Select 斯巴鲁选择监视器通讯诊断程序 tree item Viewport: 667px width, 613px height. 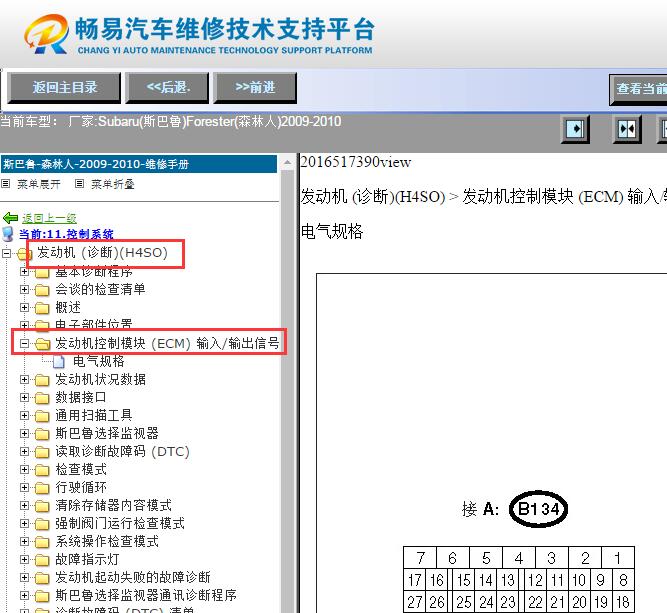146,595
